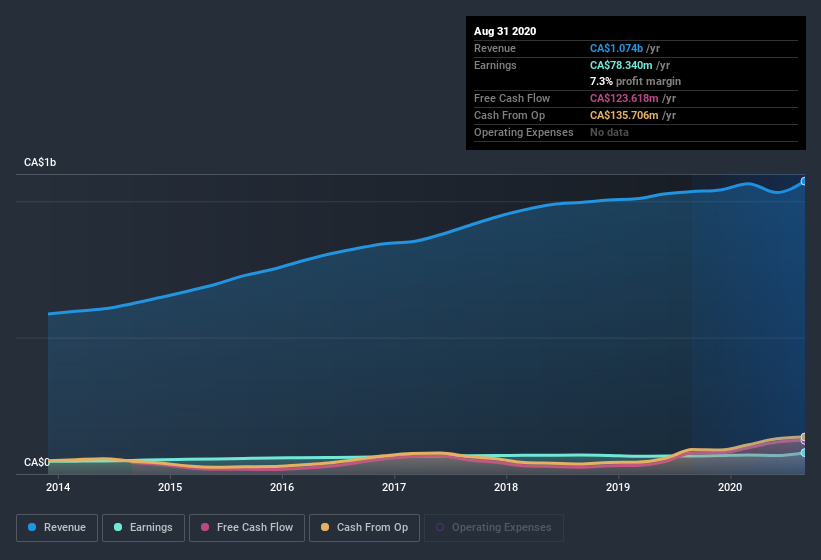
Task: Click the 2017 x-axis label
Action: (394, 487)
